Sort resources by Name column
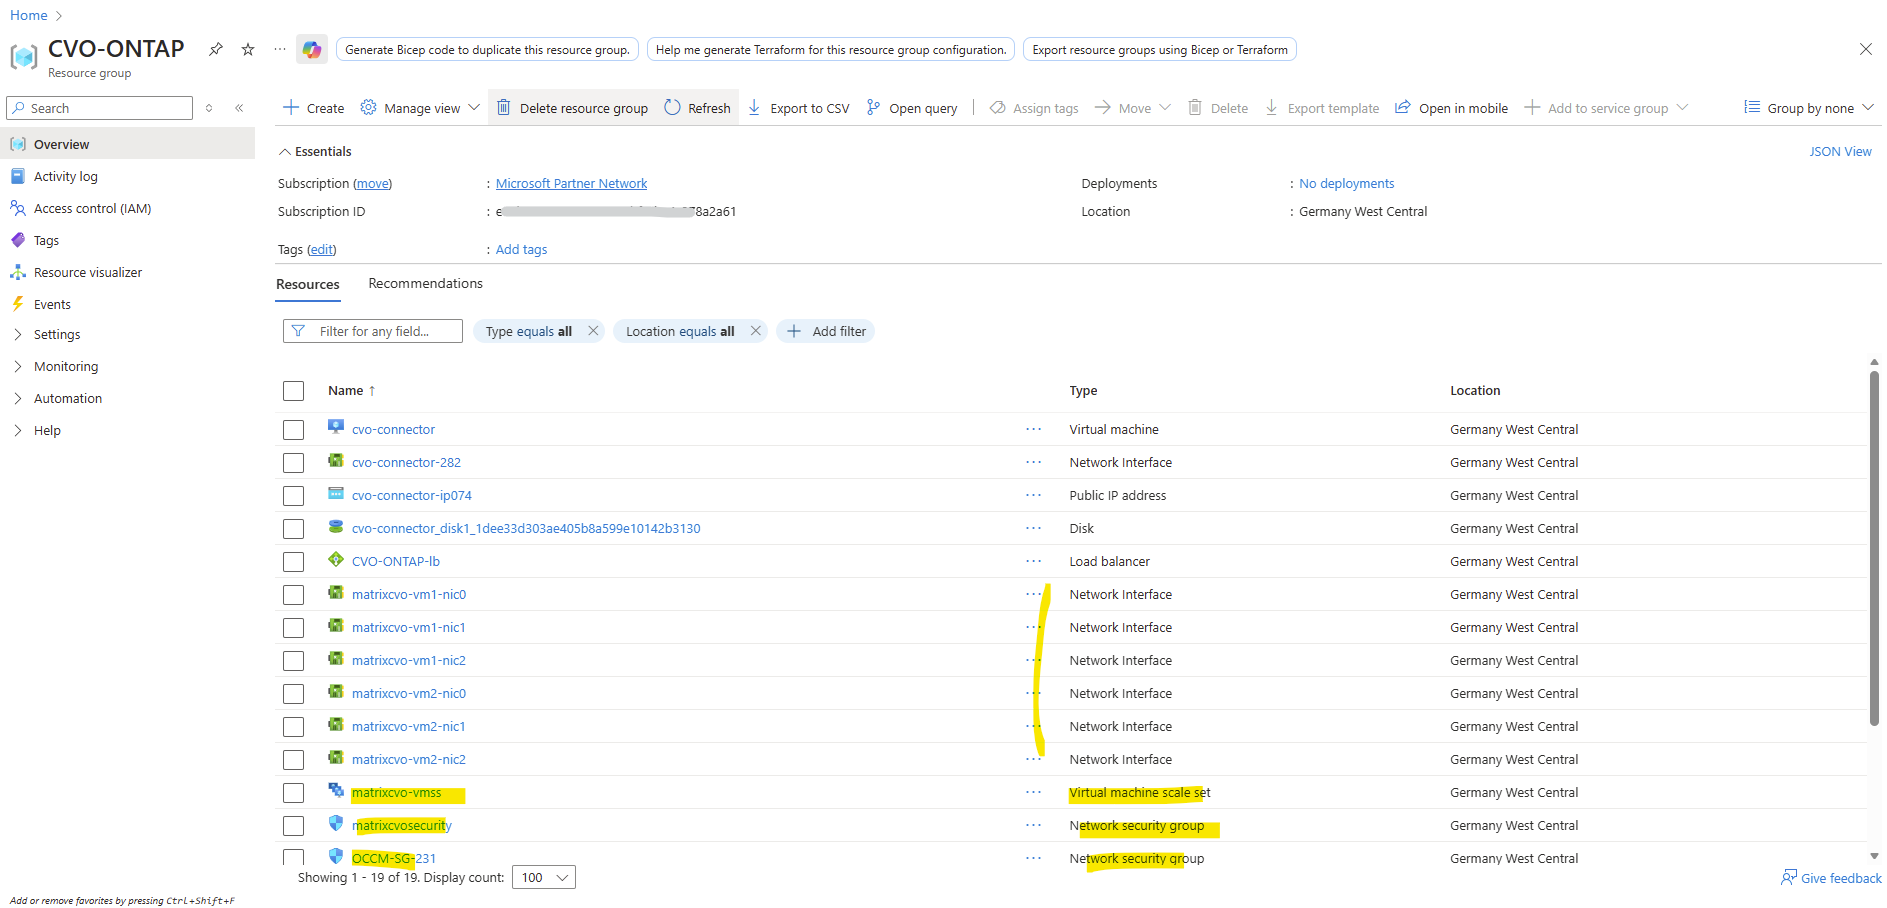The width and height of the screenshot is (1887, 908). tap(351, 391)
